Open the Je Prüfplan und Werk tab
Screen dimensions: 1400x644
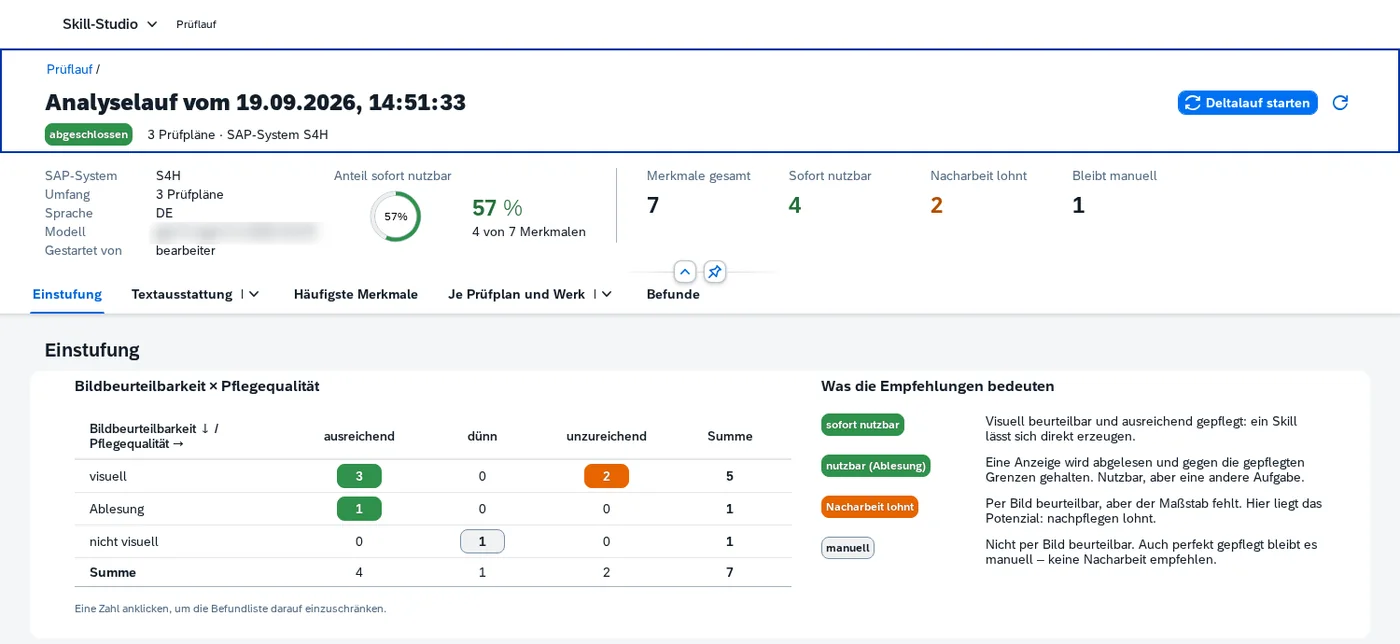[516, 294]
